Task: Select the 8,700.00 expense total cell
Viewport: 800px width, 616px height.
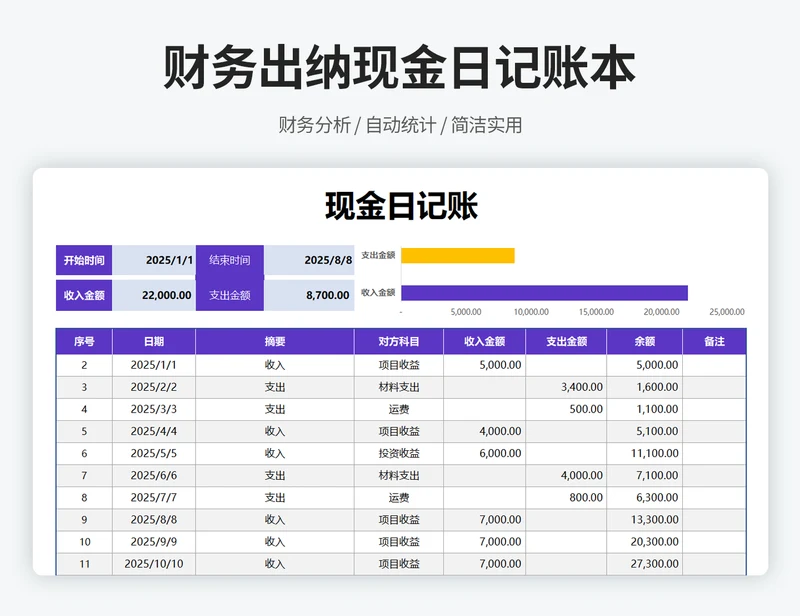Action: pos(309,295)
